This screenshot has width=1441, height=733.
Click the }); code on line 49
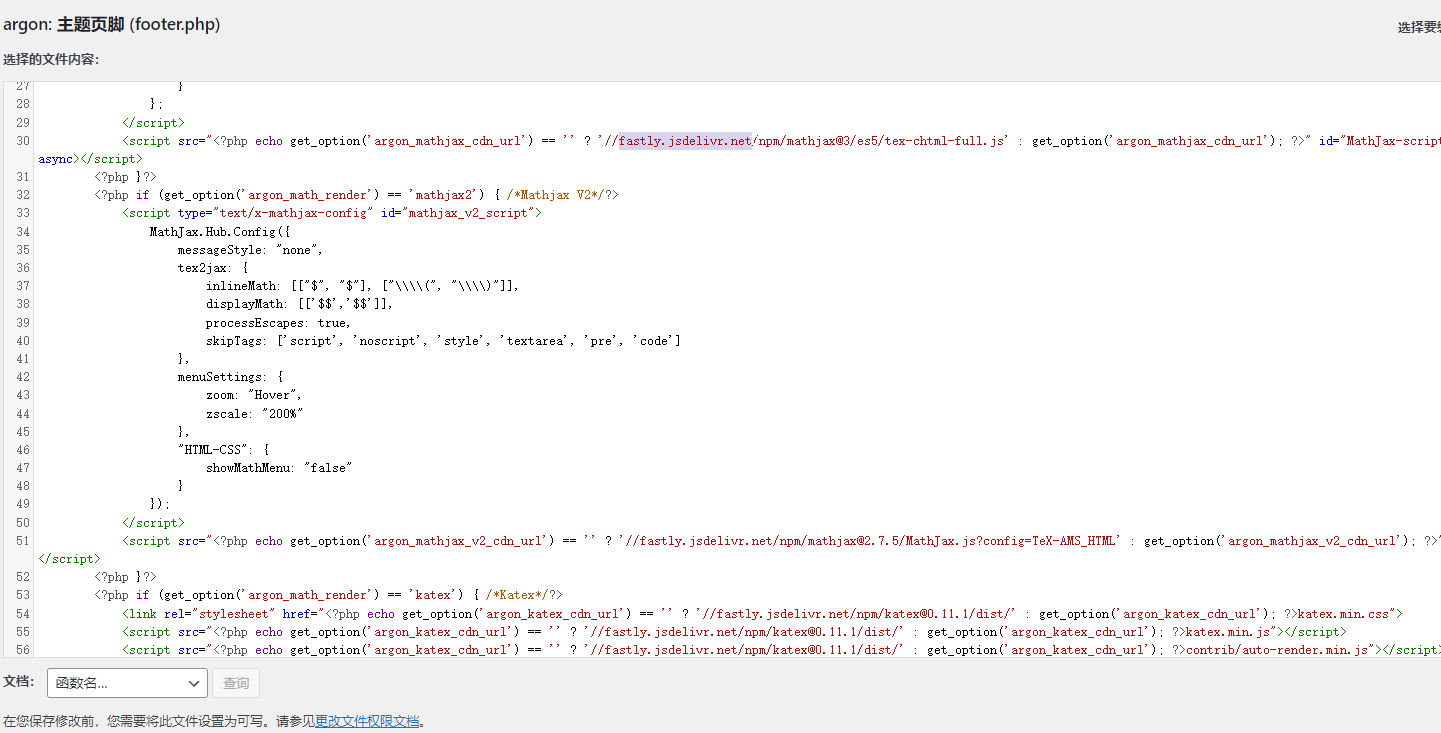pyautogui.click(x=160, y=504)
